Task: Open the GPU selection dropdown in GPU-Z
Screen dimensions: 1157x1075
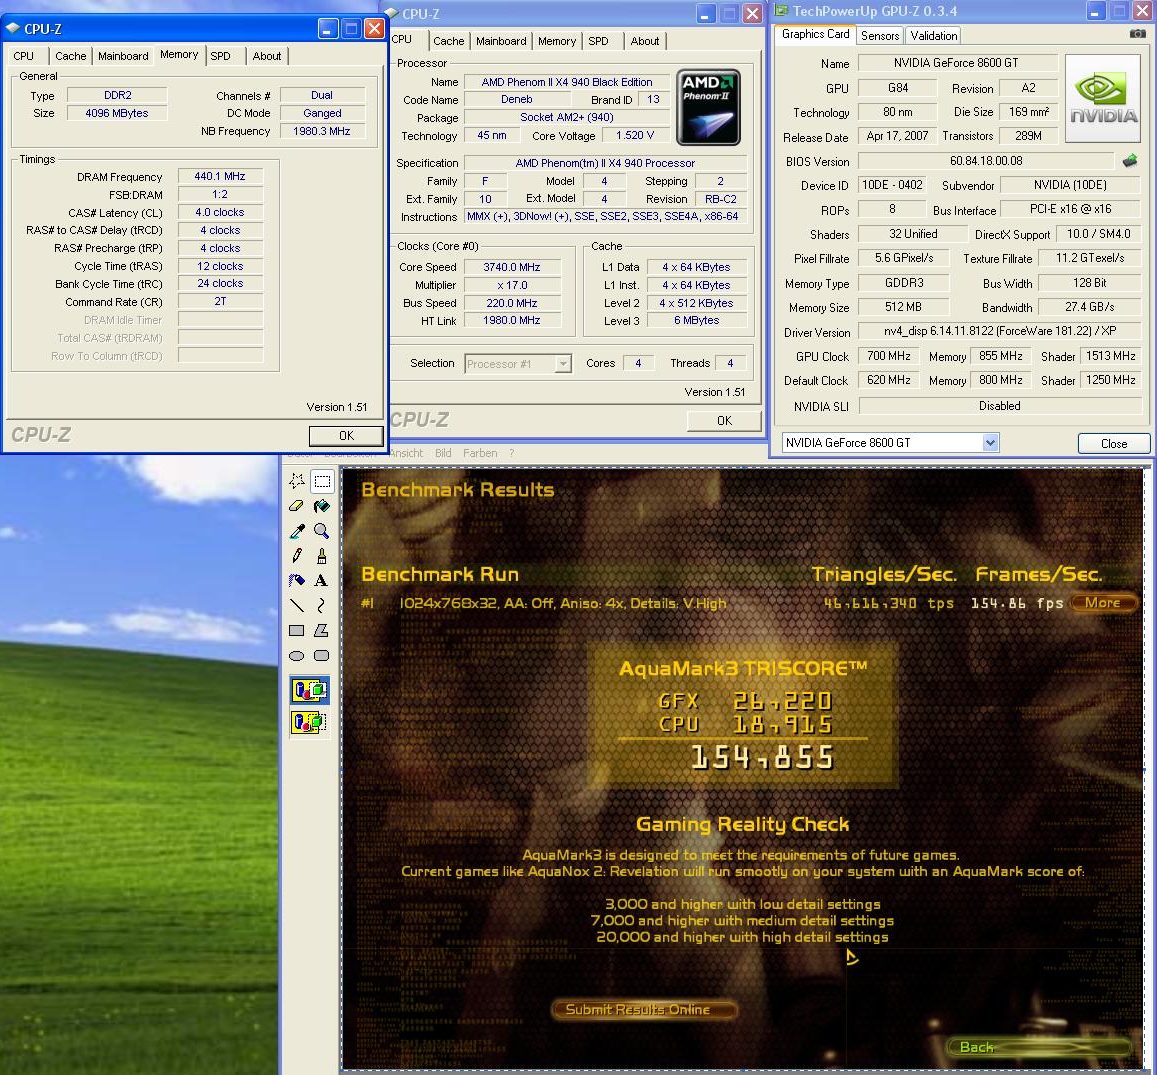Action: point(990,443)
